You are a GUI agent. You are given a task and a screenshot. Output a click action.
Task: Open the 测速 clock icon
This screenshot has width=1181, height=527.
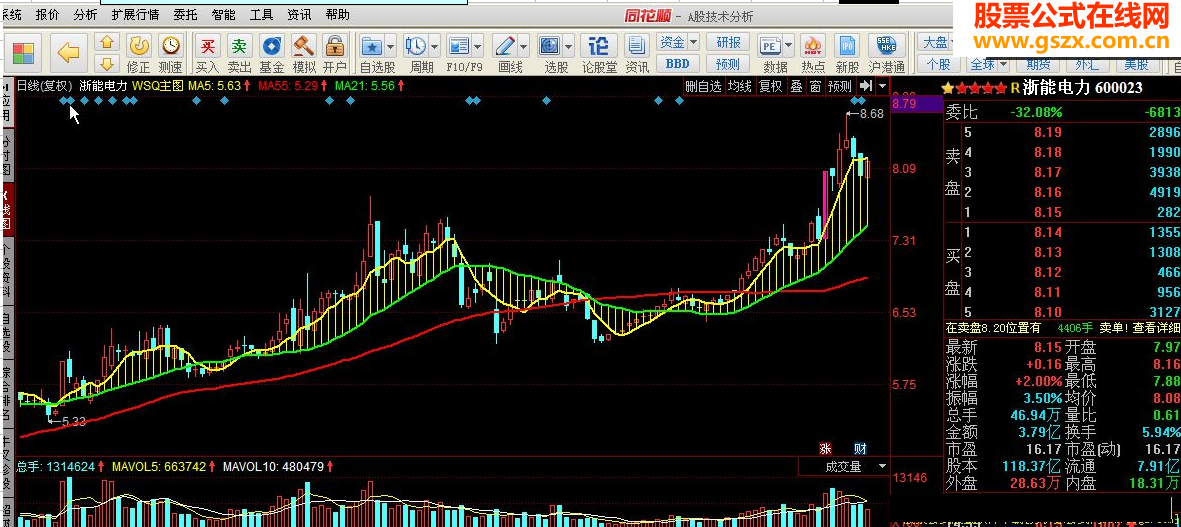pos(171,45)
